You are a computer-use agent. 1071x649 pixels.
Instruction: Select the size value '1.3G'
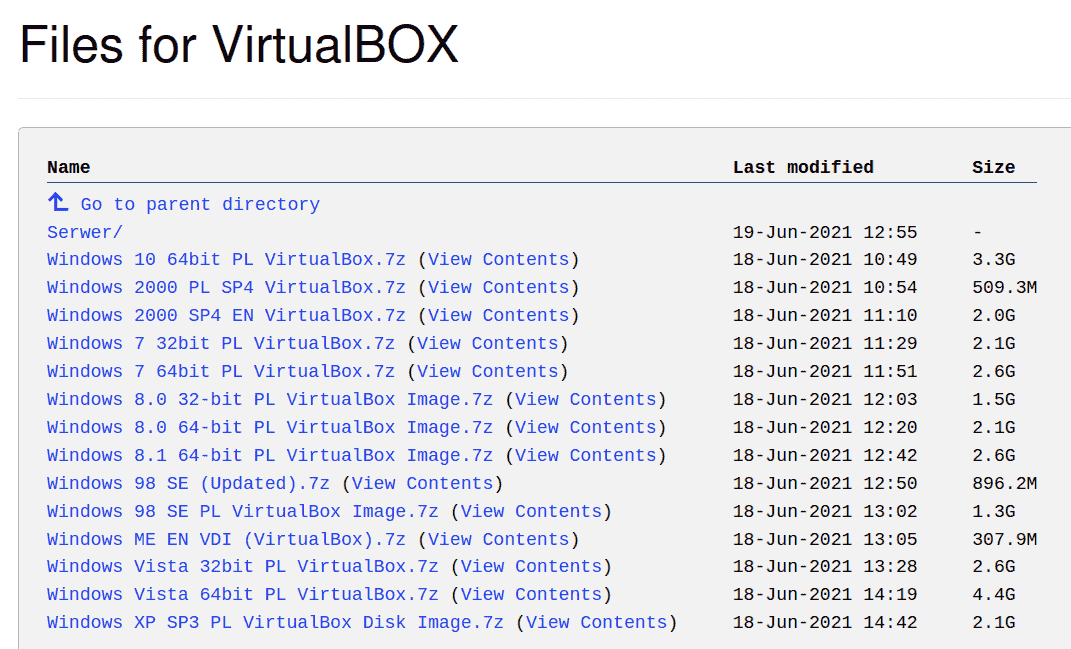(x=993, y=512)
